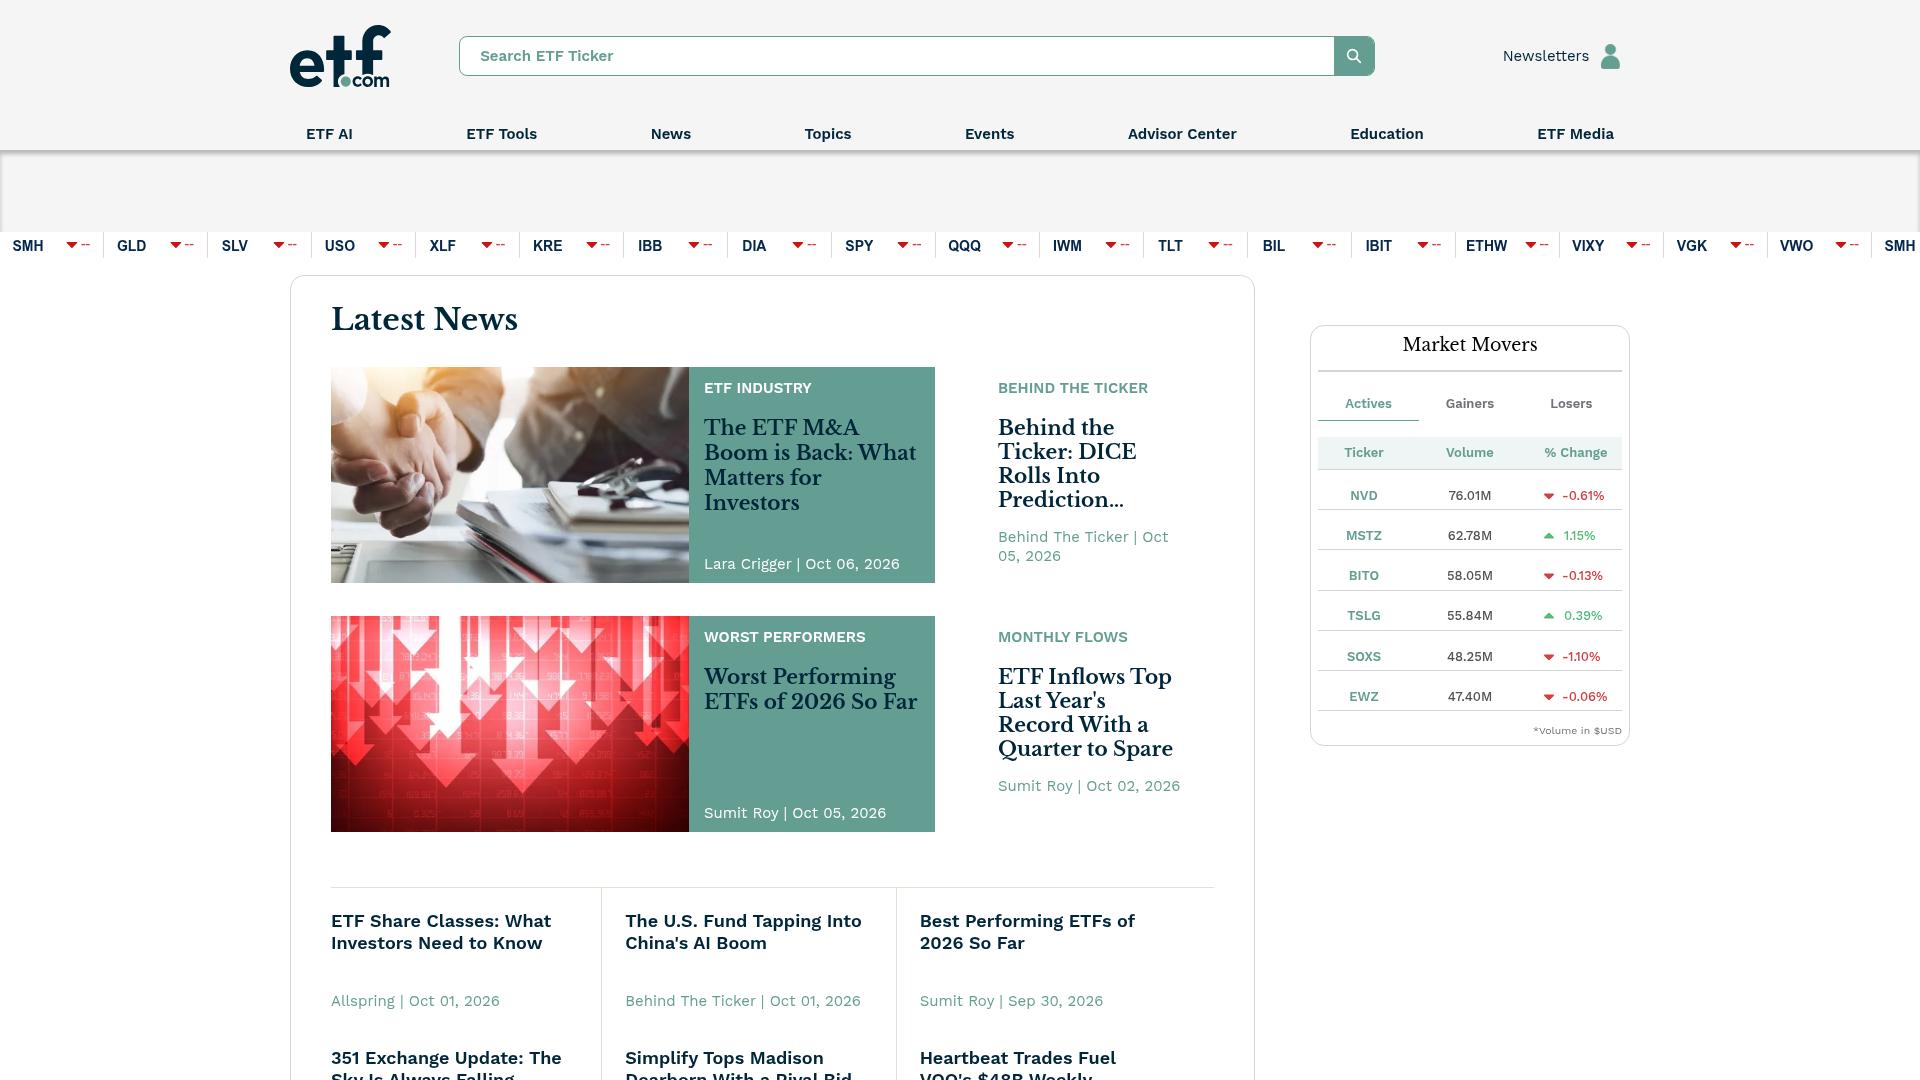Click the Volume column header

pyautogui.click(x=1469, y=453)
